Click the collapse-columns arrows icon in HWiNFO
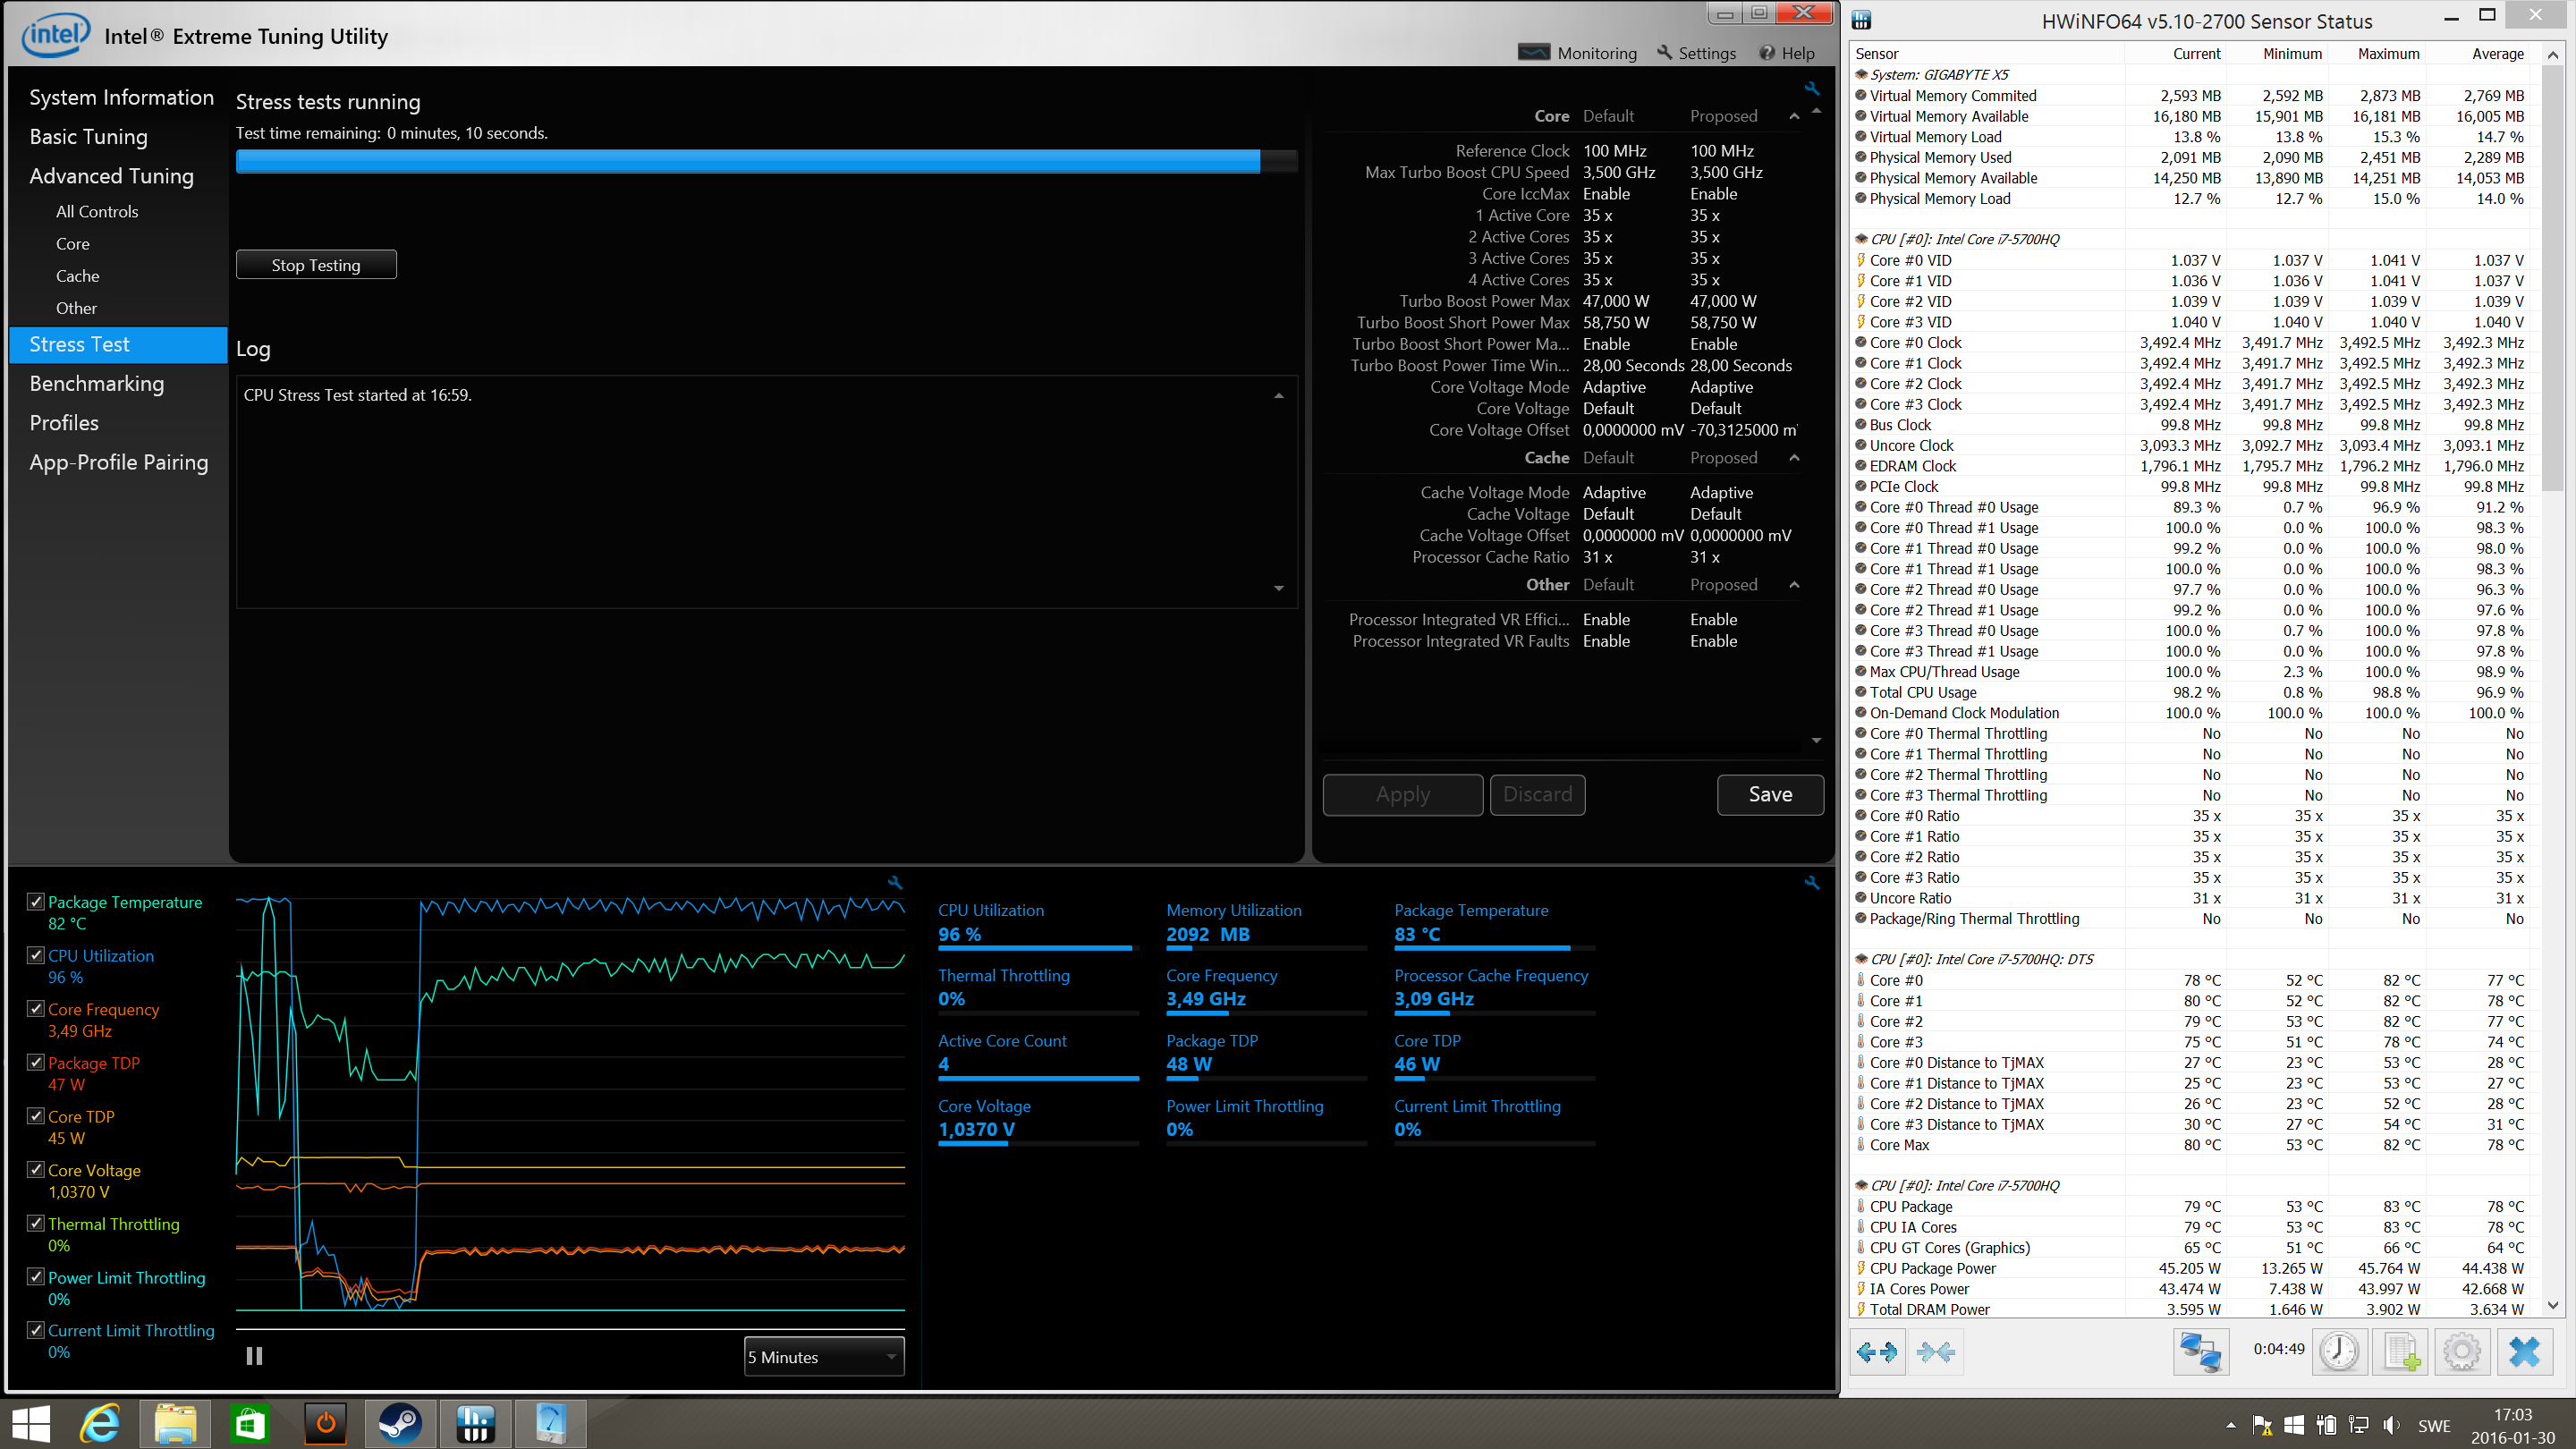The image size is (2576, 1449). pyautogui.click(x=1935, y=1352)
